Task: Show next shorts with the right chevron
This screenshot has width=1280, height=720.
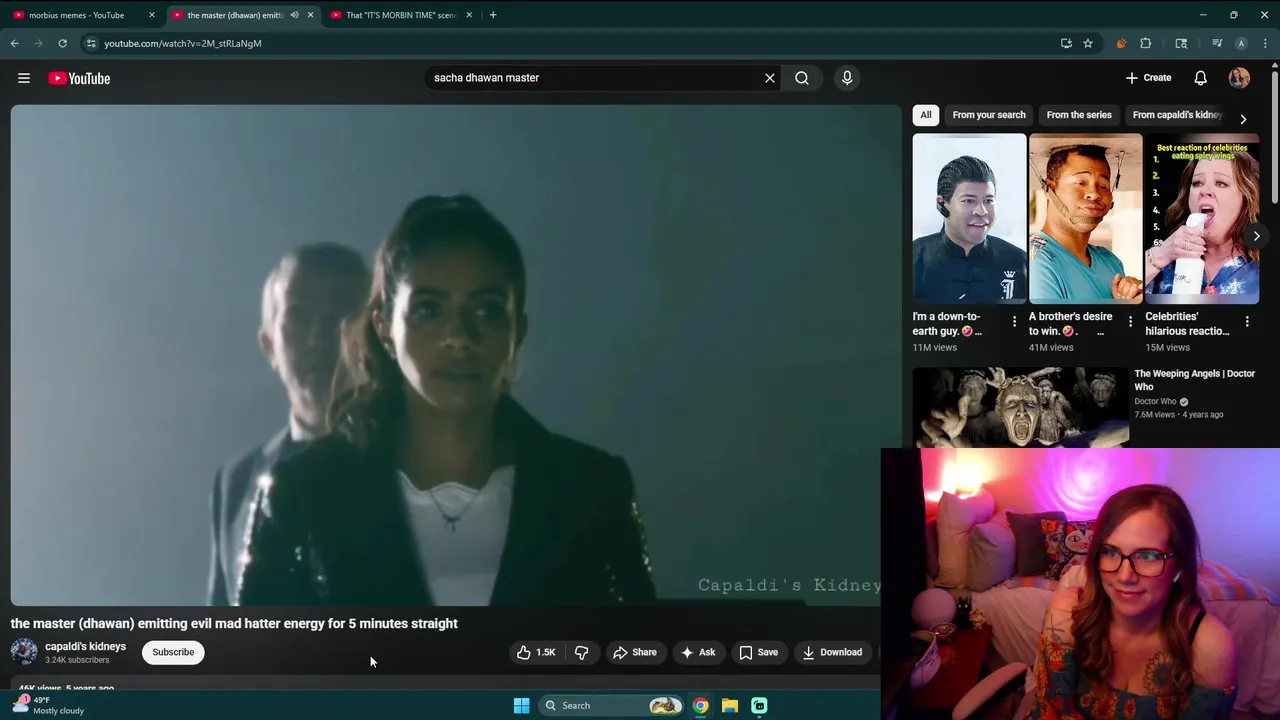Action: [1256, 236]
